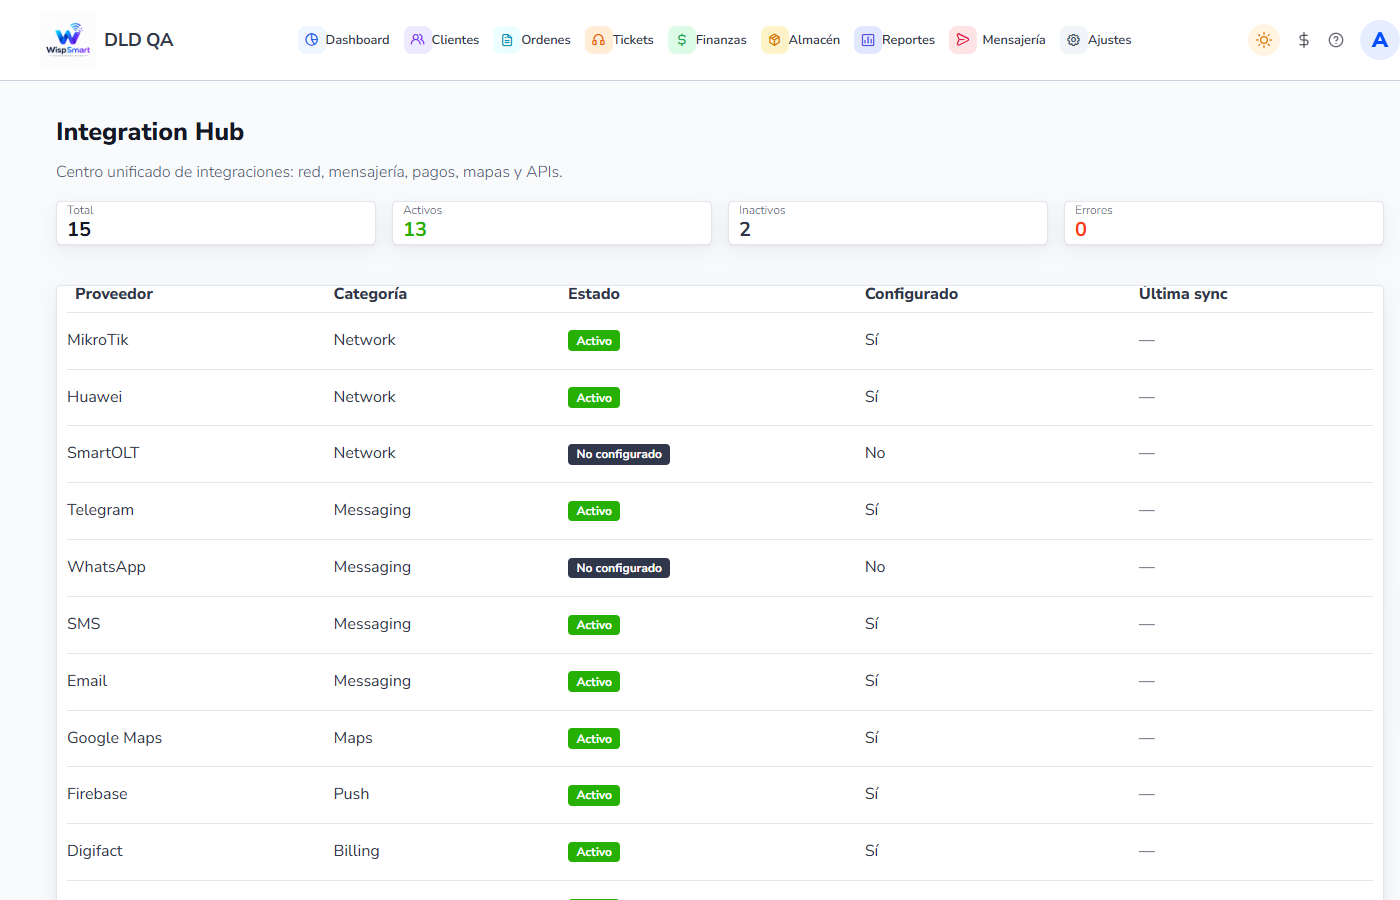Image resolution: width=1400 pixels, height=900 pixels.
Task: Open the Reportes section
Action: point(895,40)
